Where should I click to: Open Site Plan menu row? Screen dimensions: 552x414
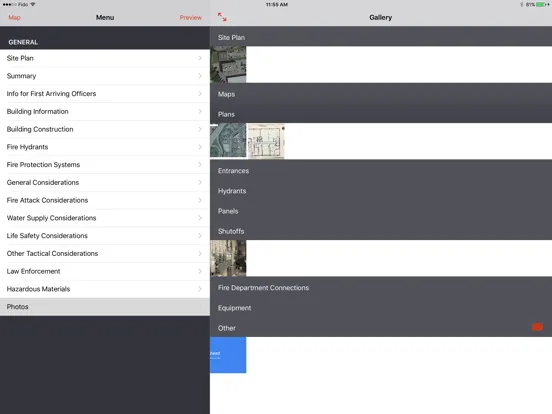point(105,58)
